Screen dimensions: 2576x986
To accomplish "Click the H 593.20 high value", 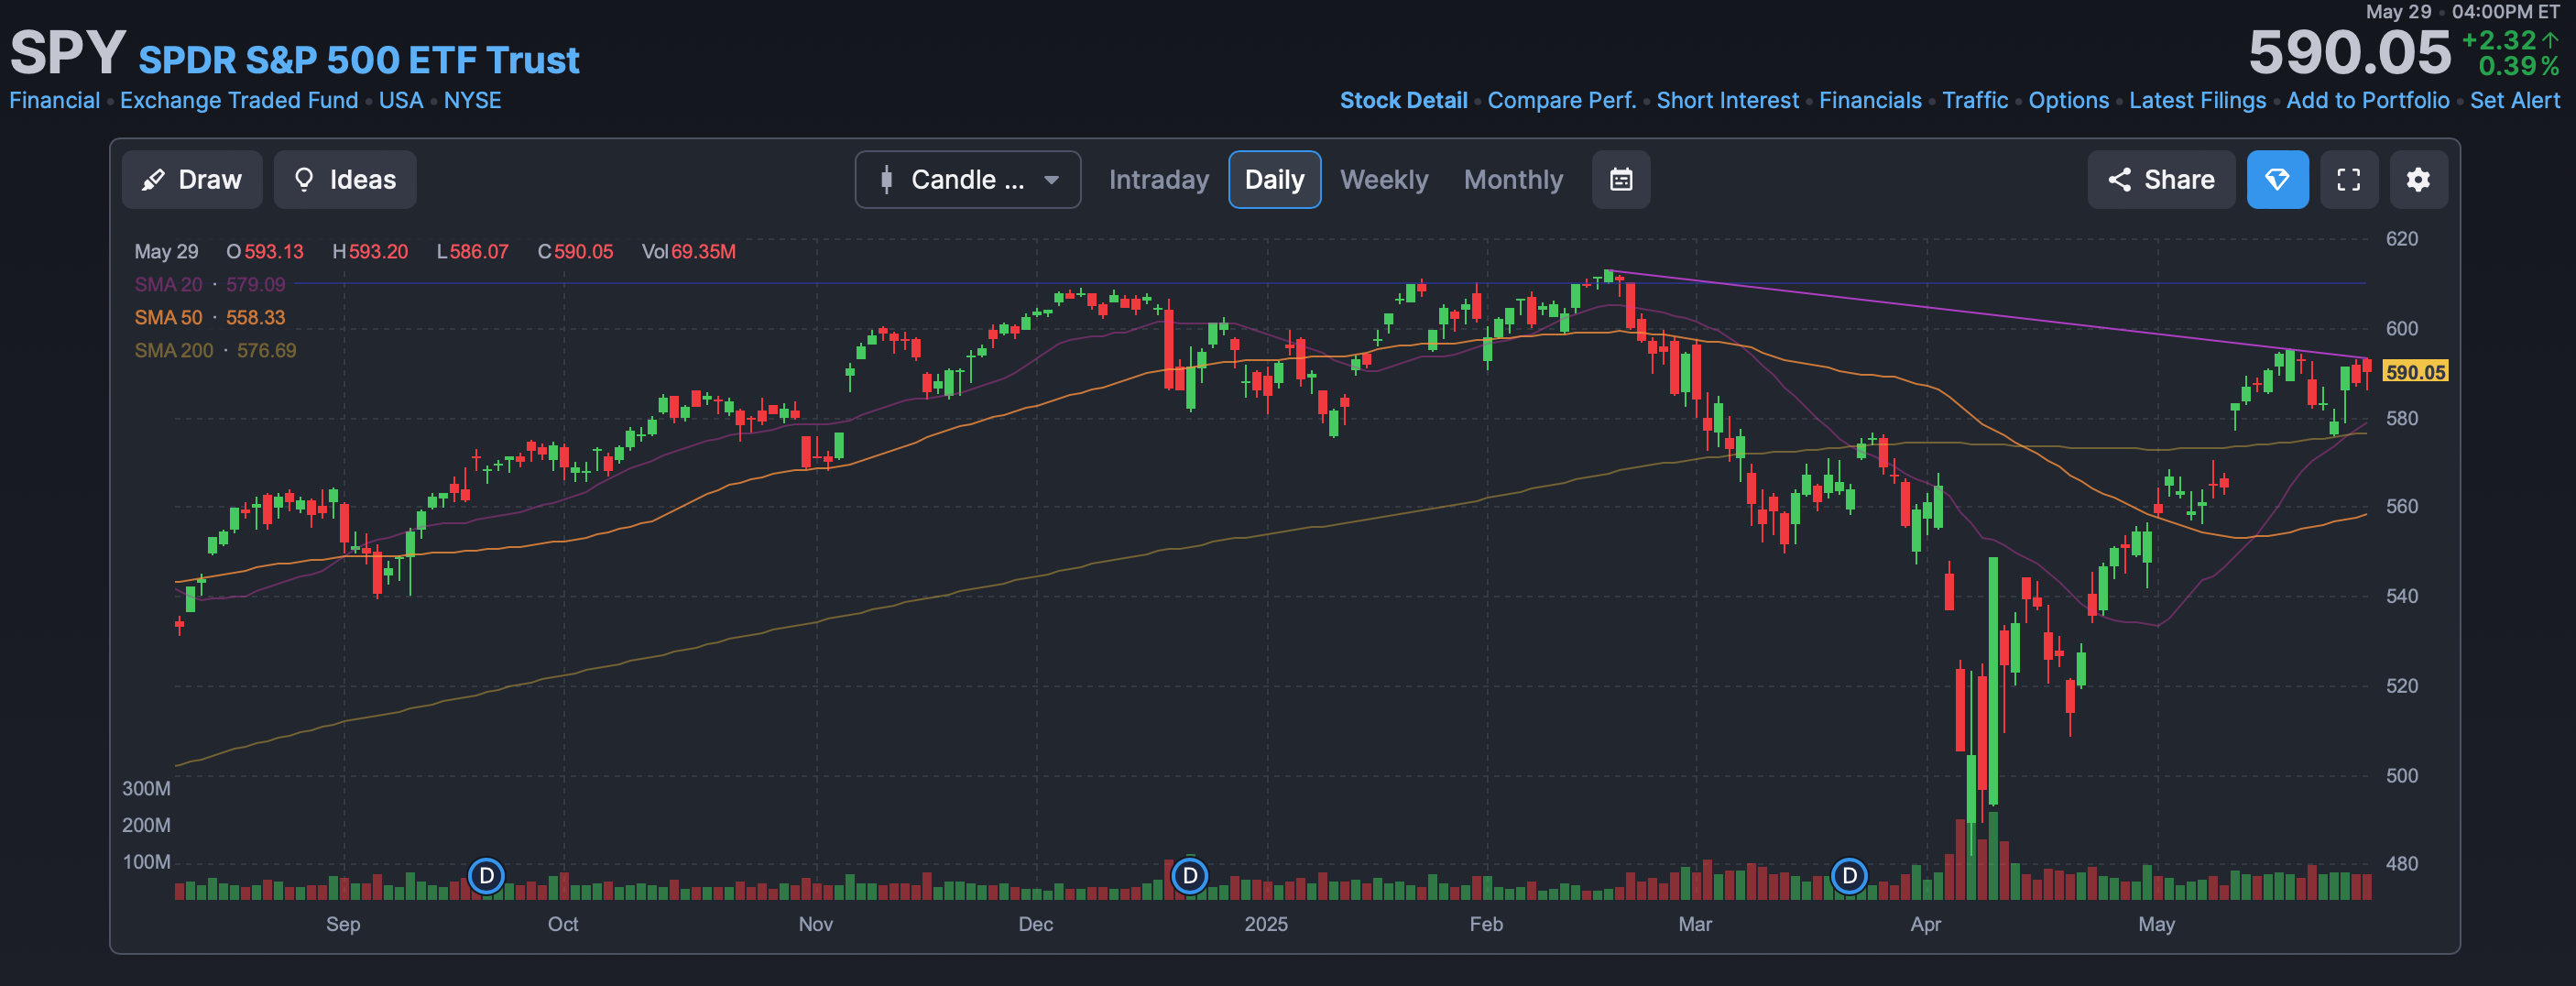I will click(370, 251).
